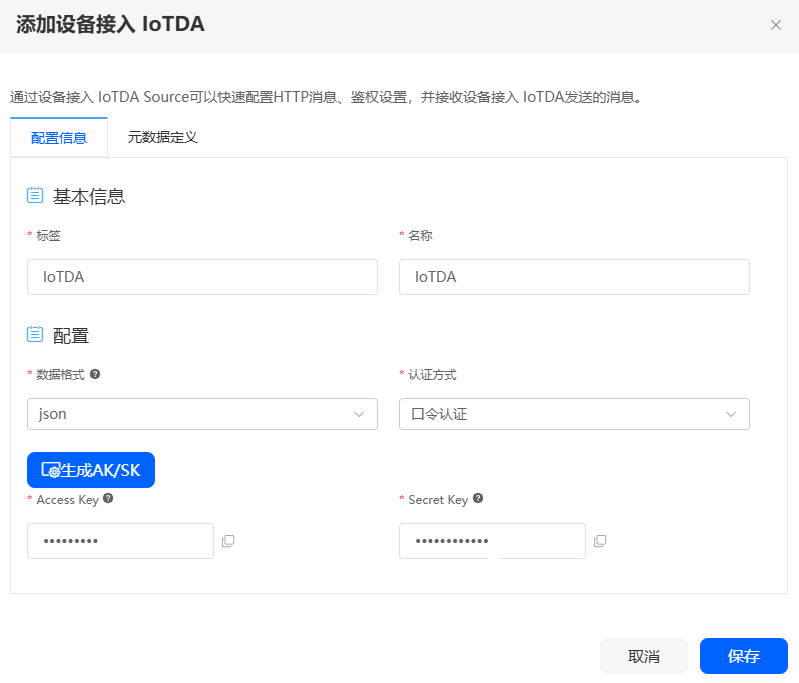The height and width of the screenshot is (683, 799).
Task: Open the 数据格式 json dropdown
Action: 202,414
